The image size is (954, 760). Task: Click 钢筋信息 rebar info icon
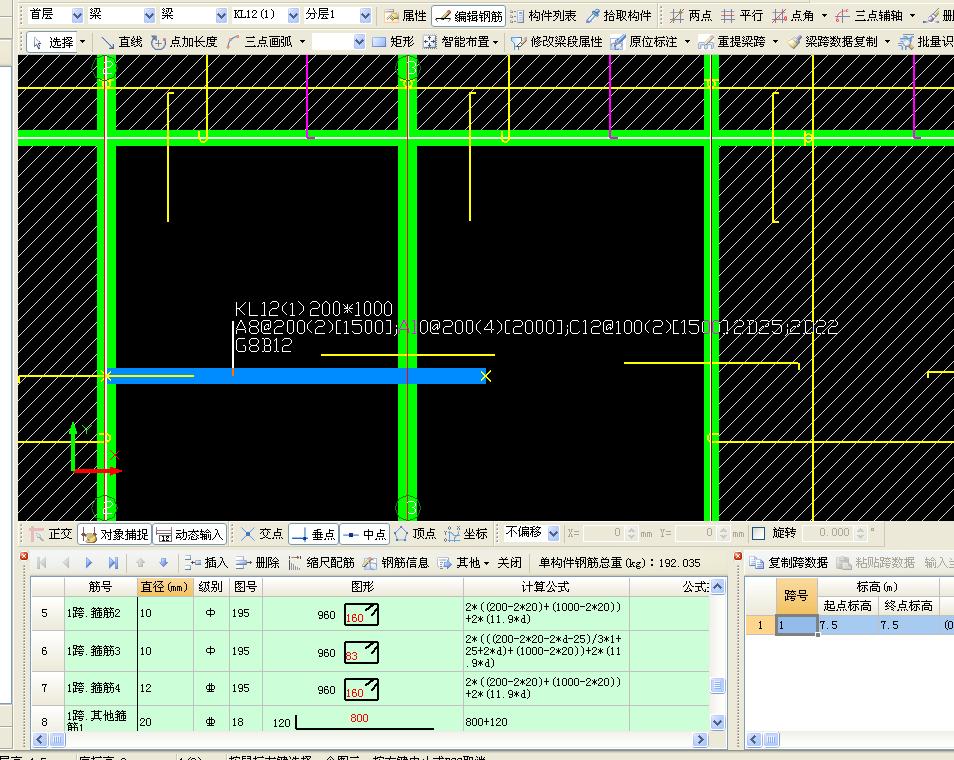(x=396, y=563)
